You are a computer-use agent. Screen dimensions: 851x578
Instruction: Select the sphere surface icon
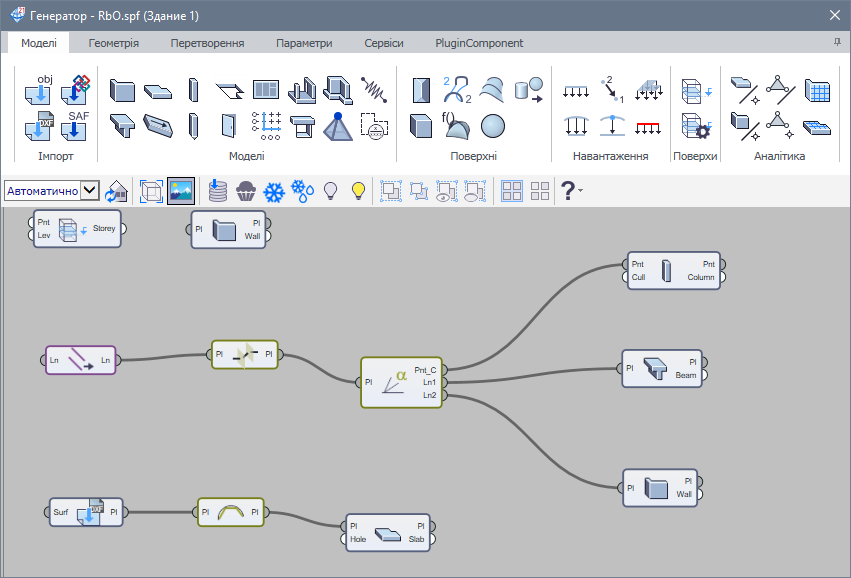(492, 126)
